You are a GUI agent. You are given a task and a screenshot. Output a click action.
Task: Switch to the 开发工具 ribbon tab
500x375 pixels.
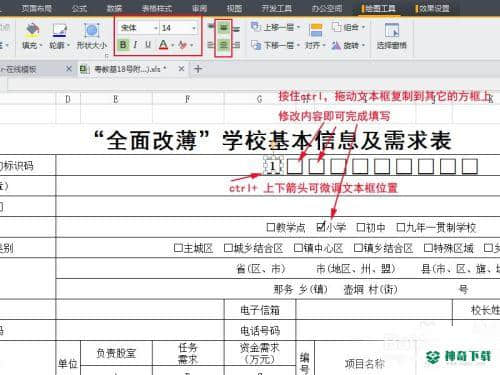coord(276,8)
